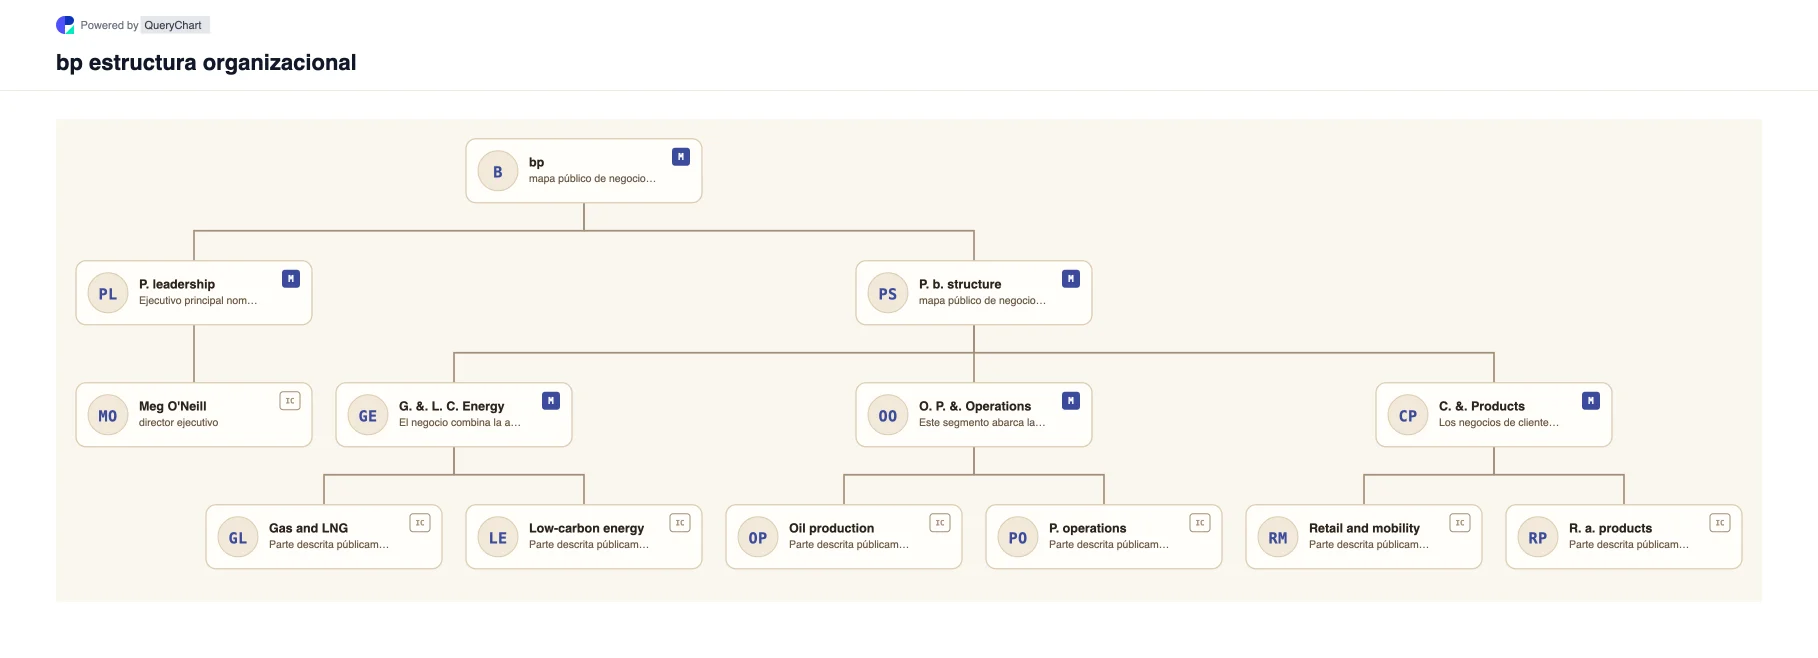Open the QueryChart link
The height and width of the screenshot is (658, 1818).
(x=173, y=25)
